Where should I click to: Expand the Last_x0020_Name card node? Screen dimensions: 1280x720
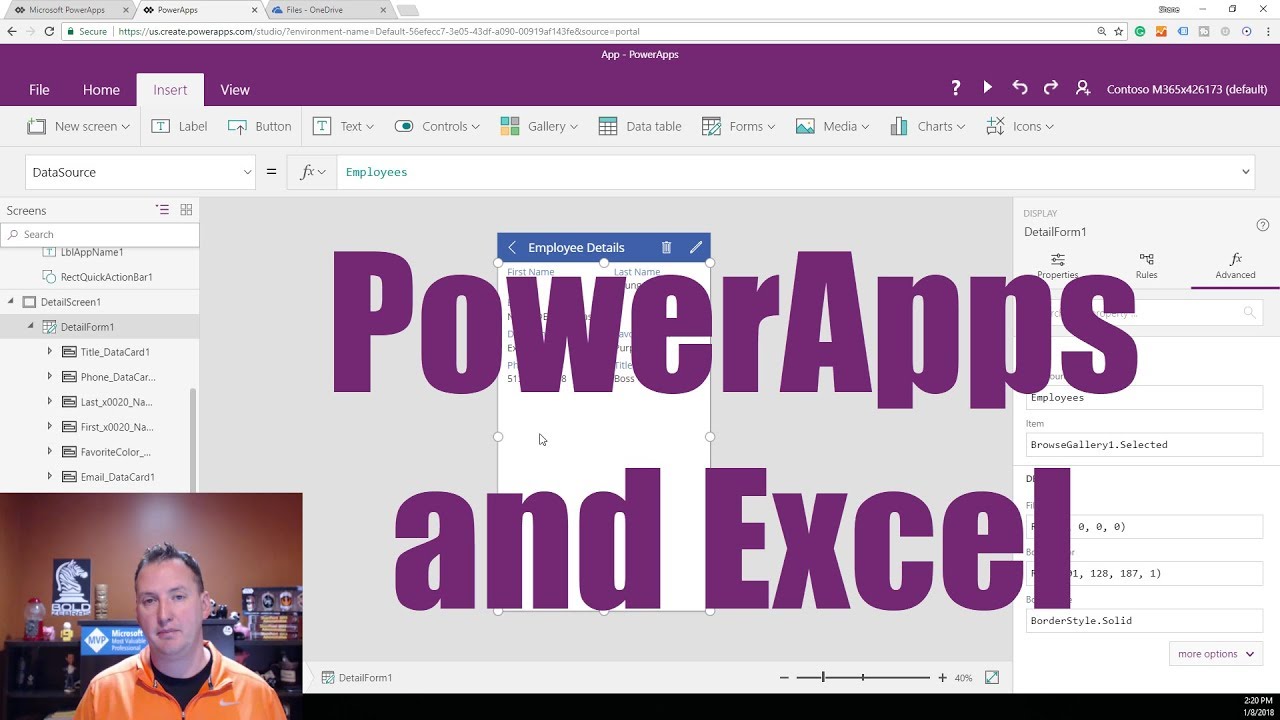50,401
